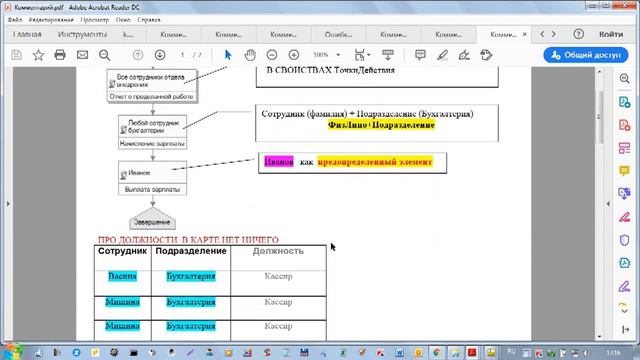640x360 pixels.
Task: Show previous document tabs arrow
Action: point(542,34)
